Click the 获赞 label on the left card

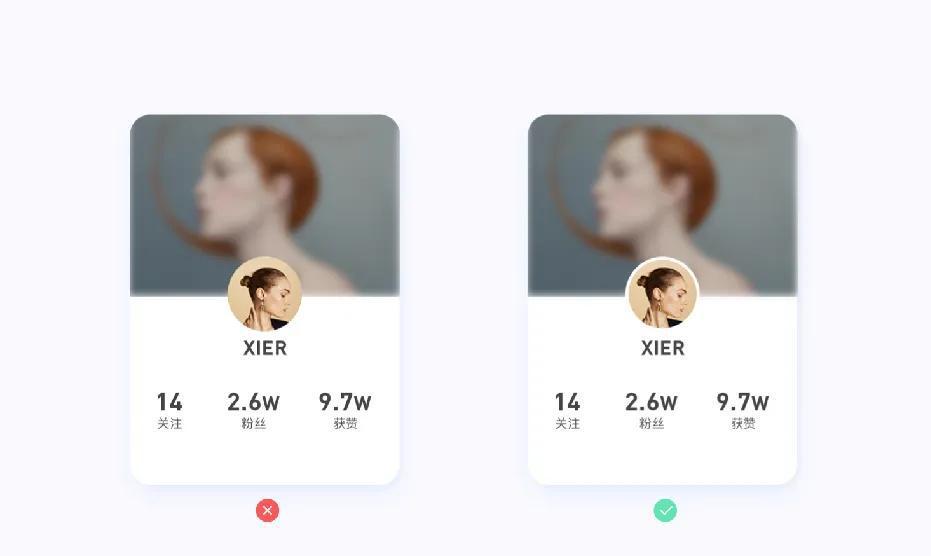(346, 424)
